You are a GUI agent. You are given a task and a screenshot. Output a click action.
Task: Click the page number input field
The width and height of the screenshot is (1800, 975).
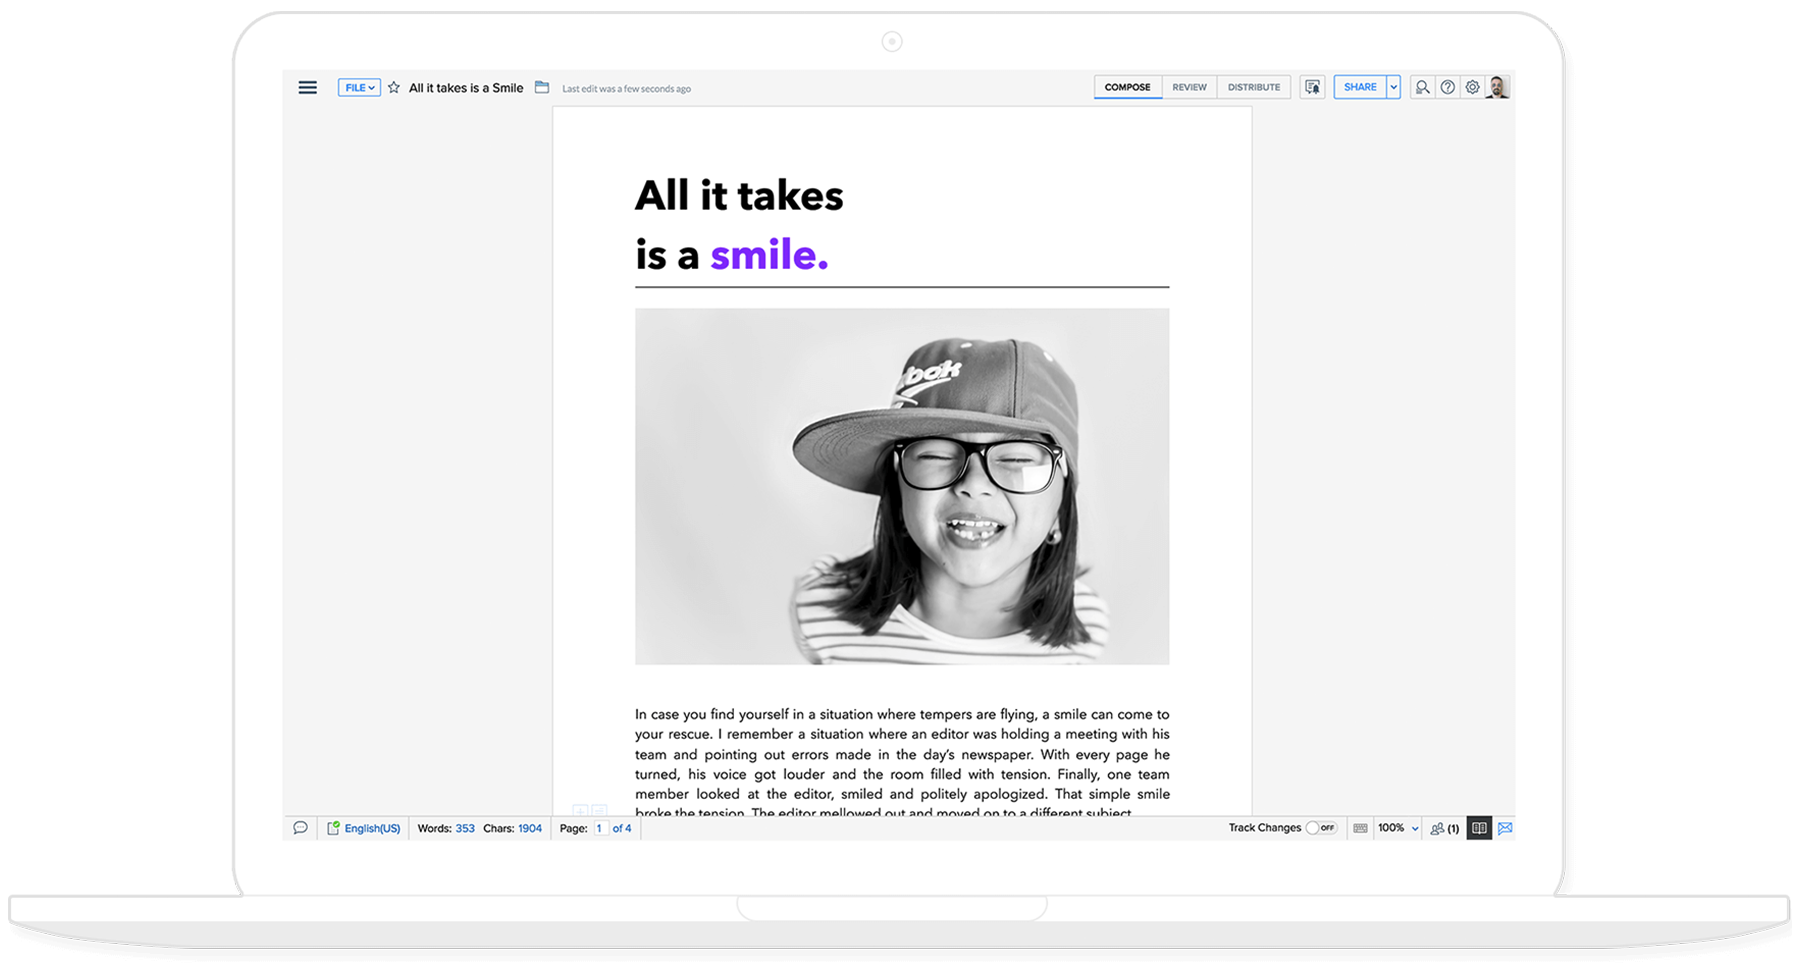[600, 828]
